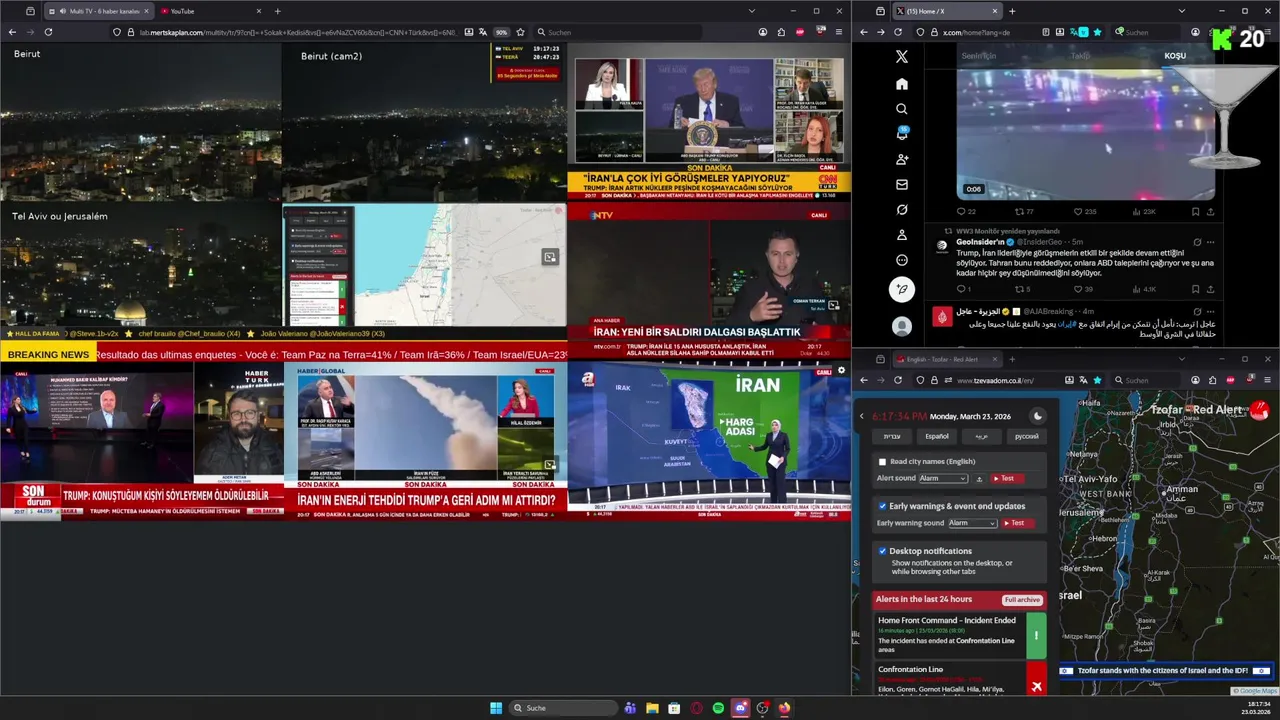The image size is (1280, 720).
Task: Open Full archive of alerts
Action: click(1022, 600)
